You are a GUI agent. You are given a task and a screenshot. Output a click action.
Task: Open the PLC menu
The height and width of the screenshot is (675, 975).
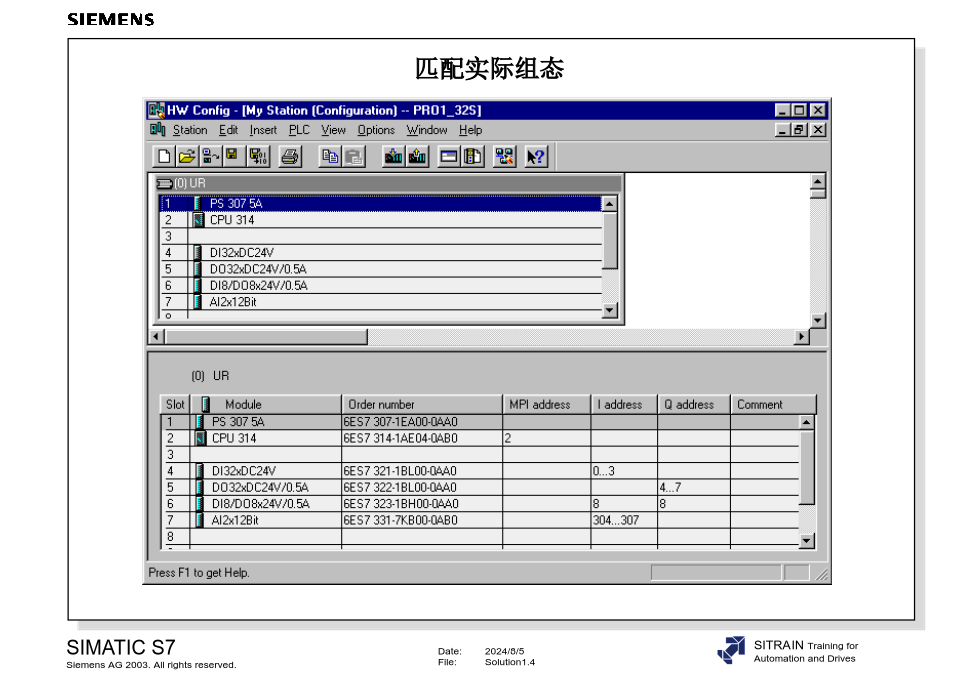coord(299,130)
